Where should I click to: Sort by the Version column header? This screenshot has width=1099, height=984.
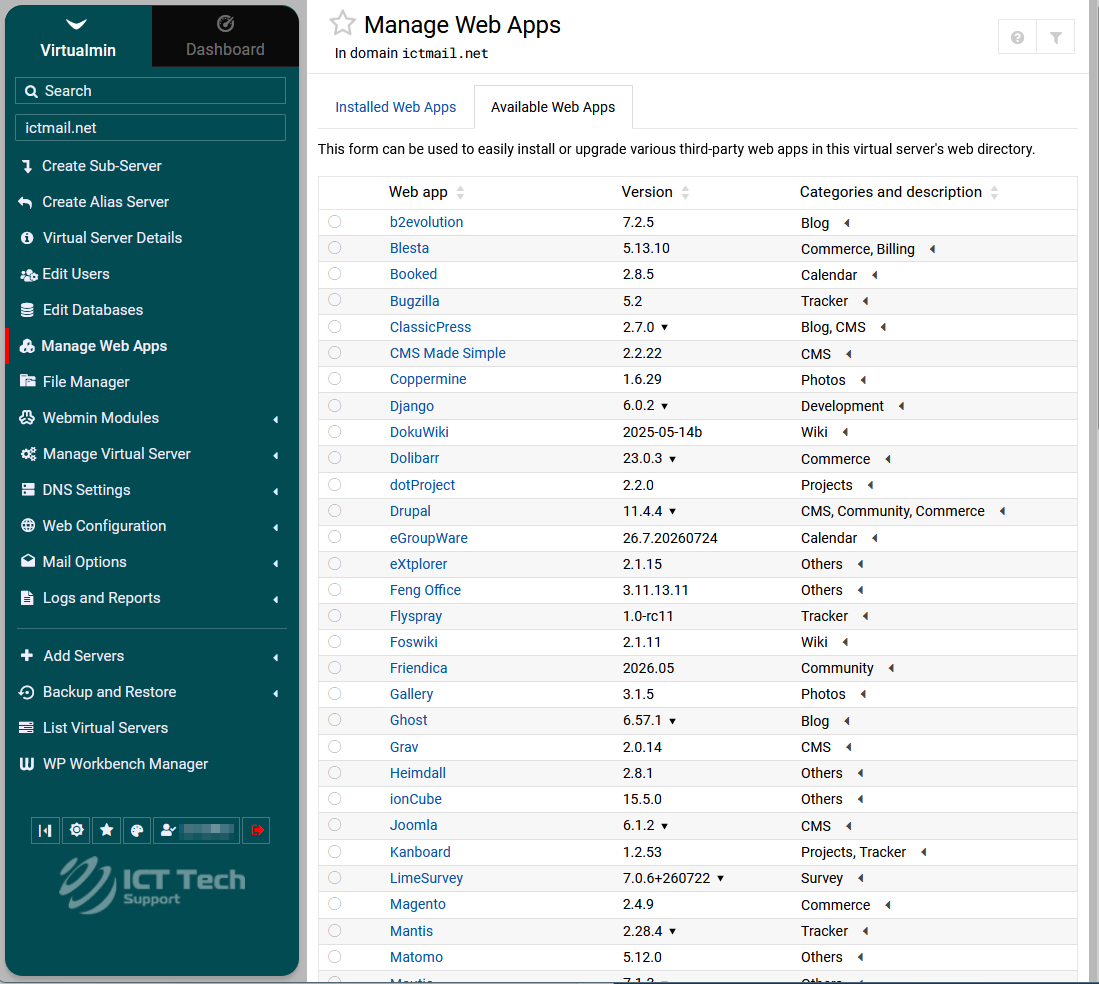tap(655, 192)
